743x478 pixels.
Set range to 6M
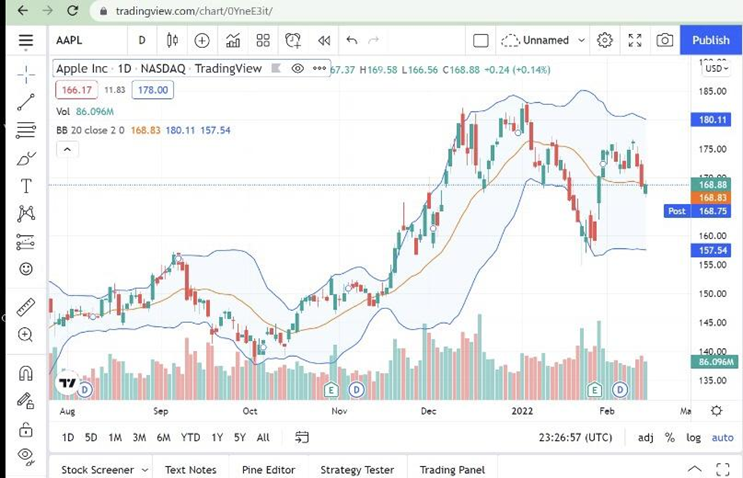point(163,437)
